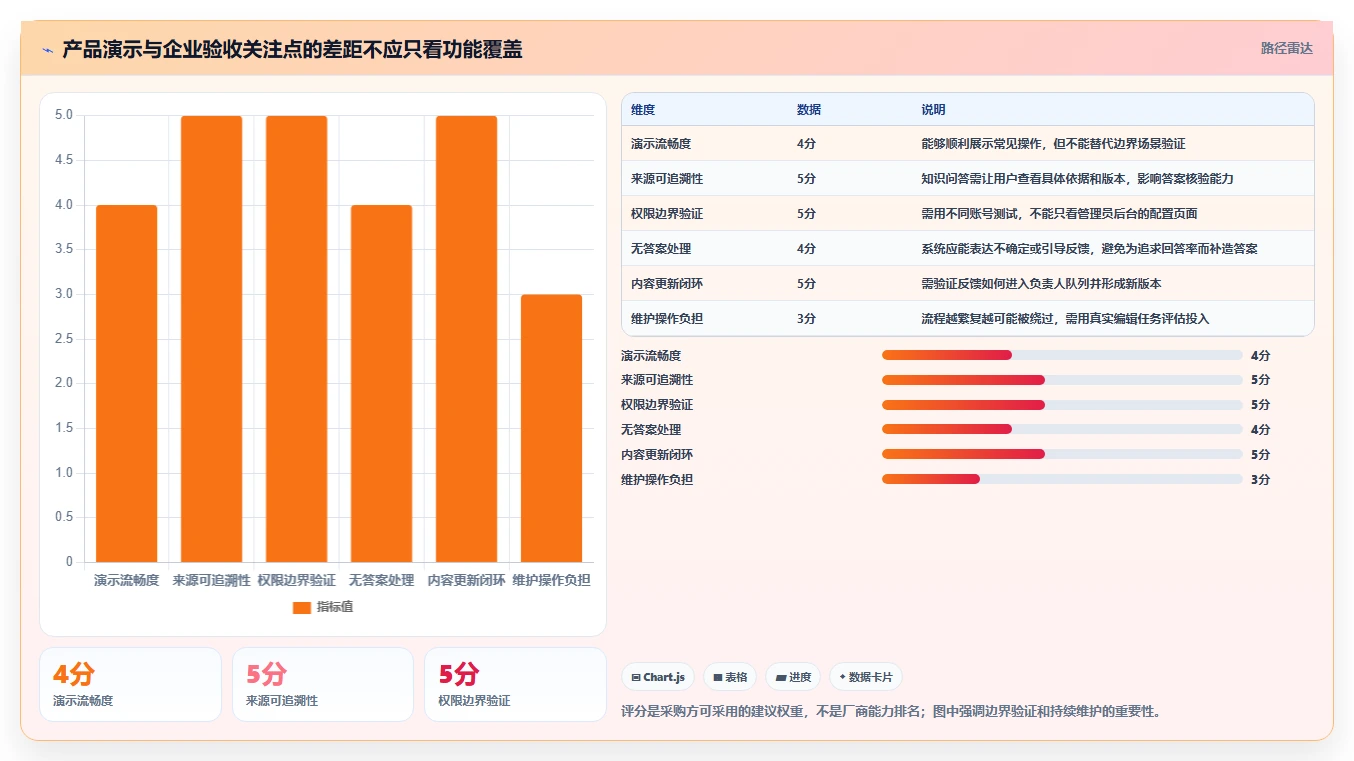Click the 演示流畅度 progress bar

tap(1062, 355)
